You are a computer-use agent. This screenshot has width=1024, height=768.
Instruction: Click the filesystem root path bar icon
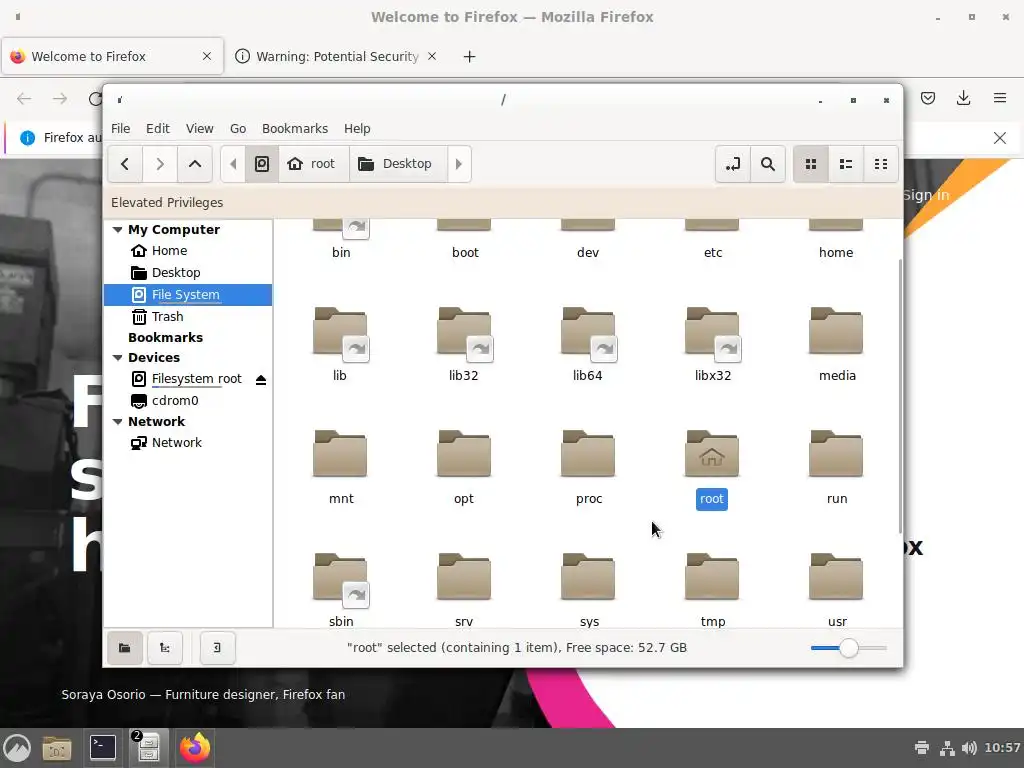[262, 164]
